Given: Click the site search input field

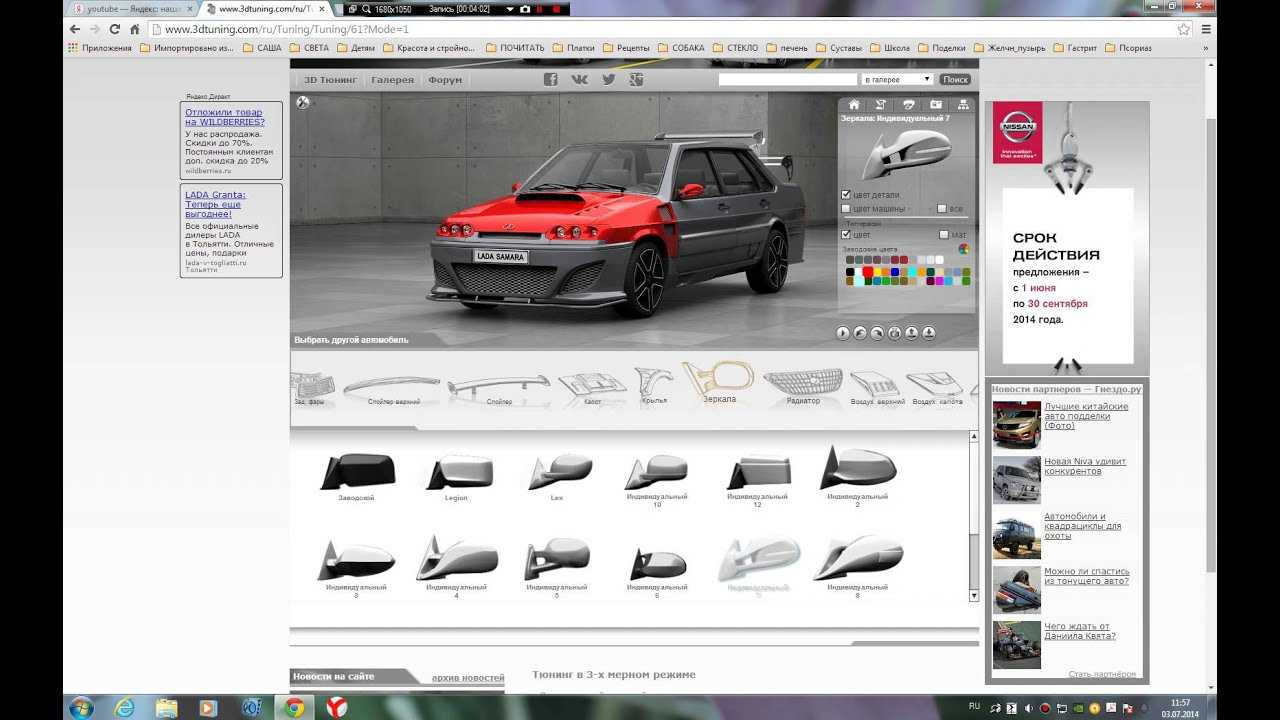Looking at the screenshot, I should (x=787, y=79).
